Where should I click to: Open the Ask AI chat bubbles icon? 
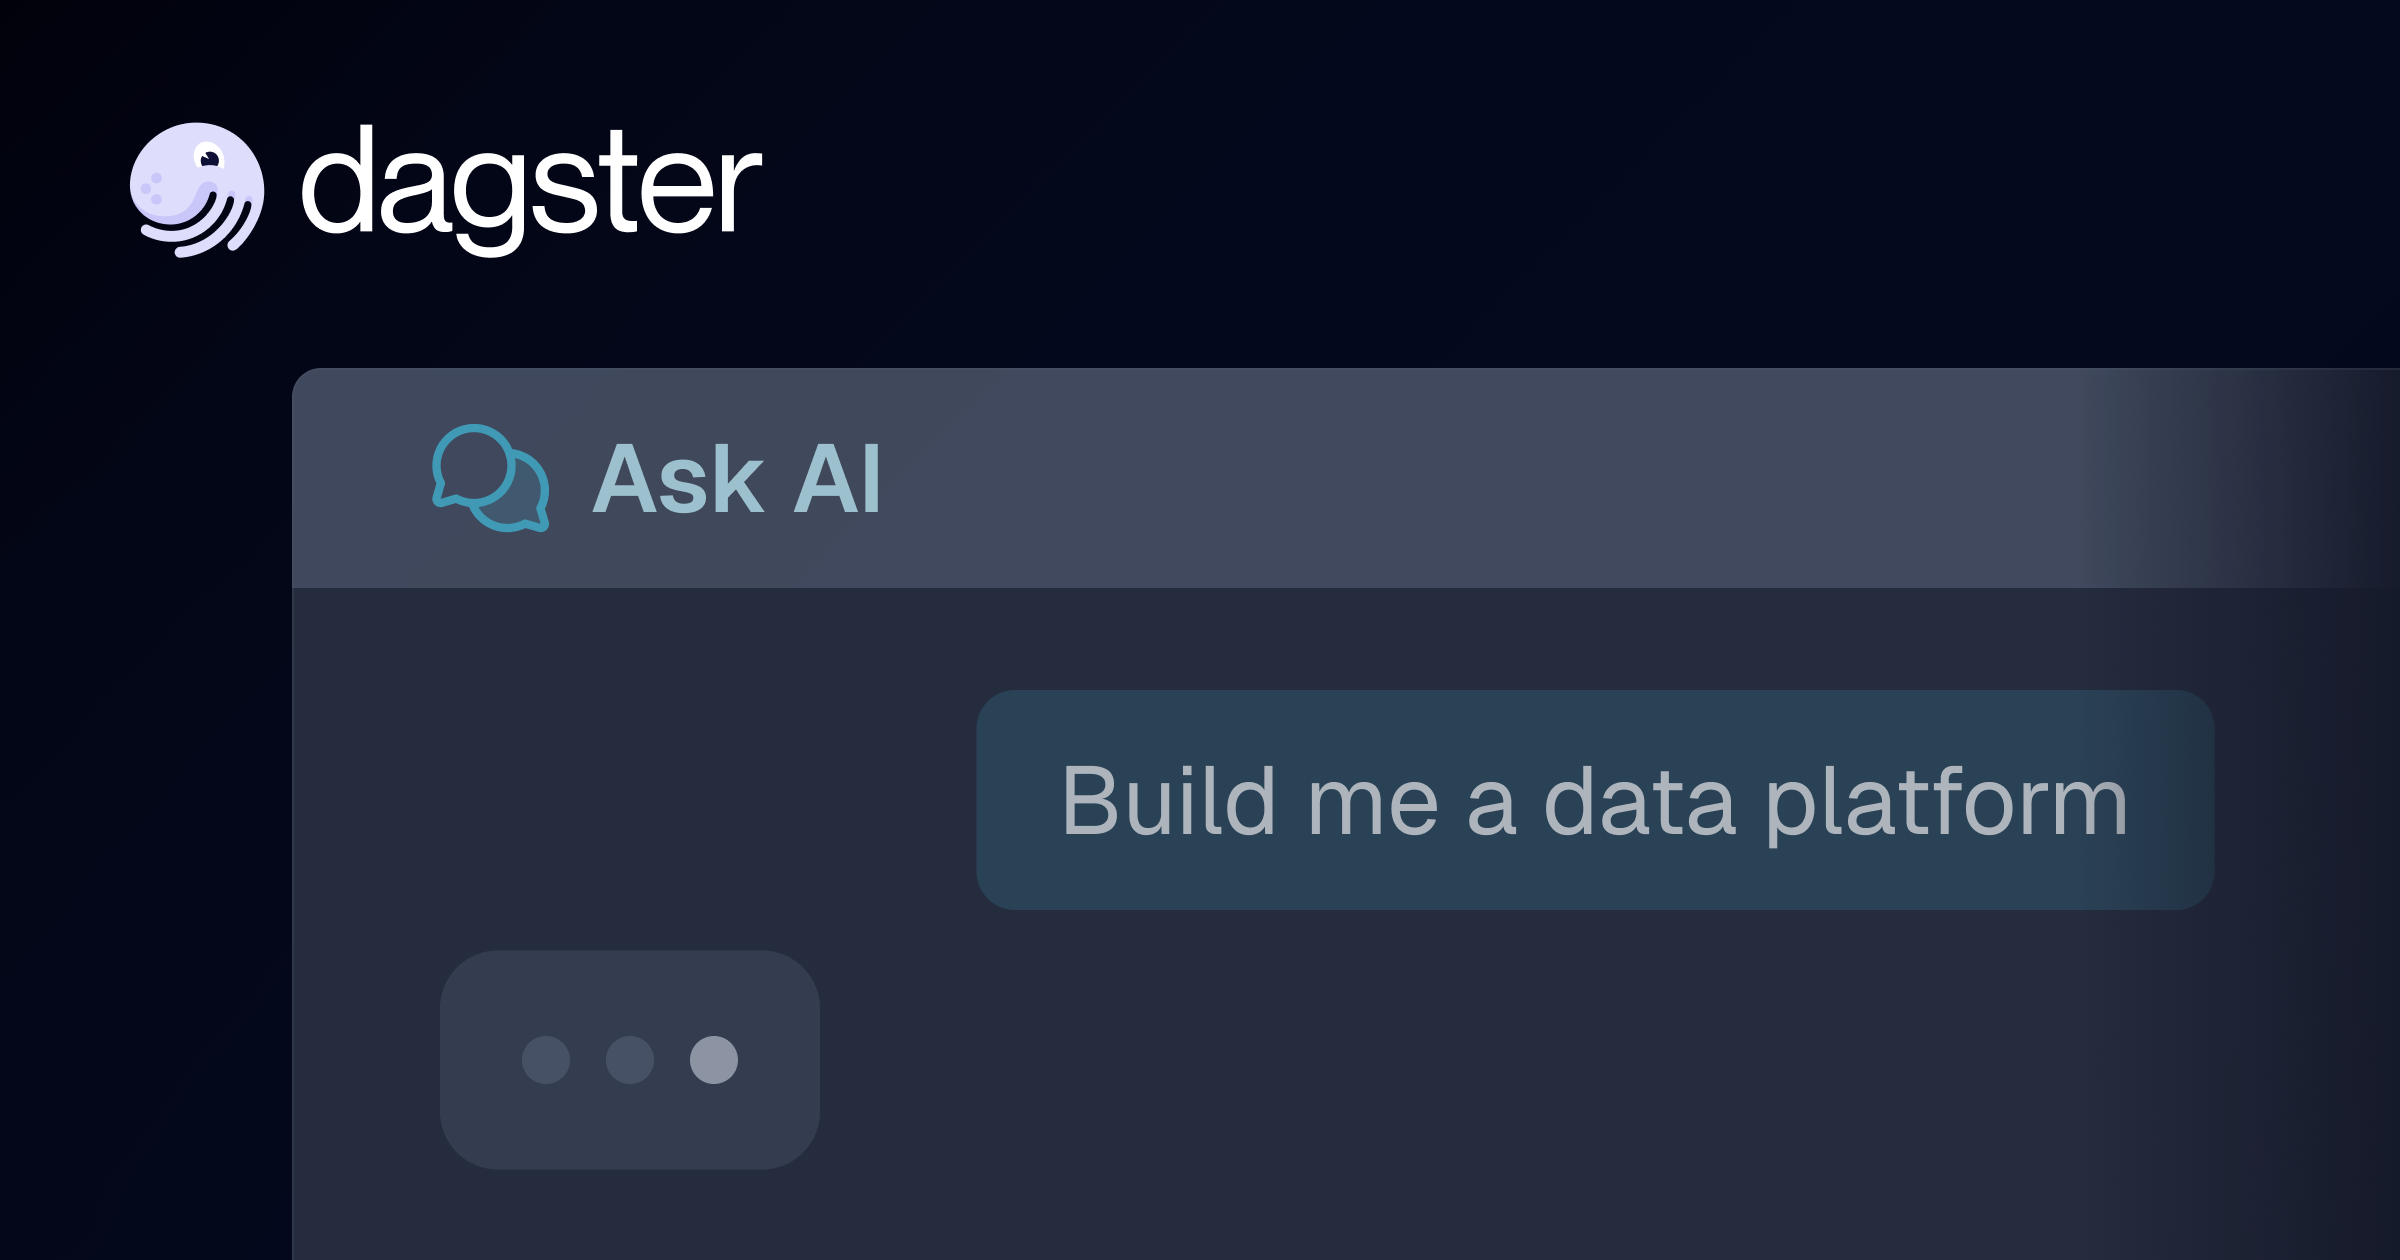pyautogui.click(x=490, y=478)
